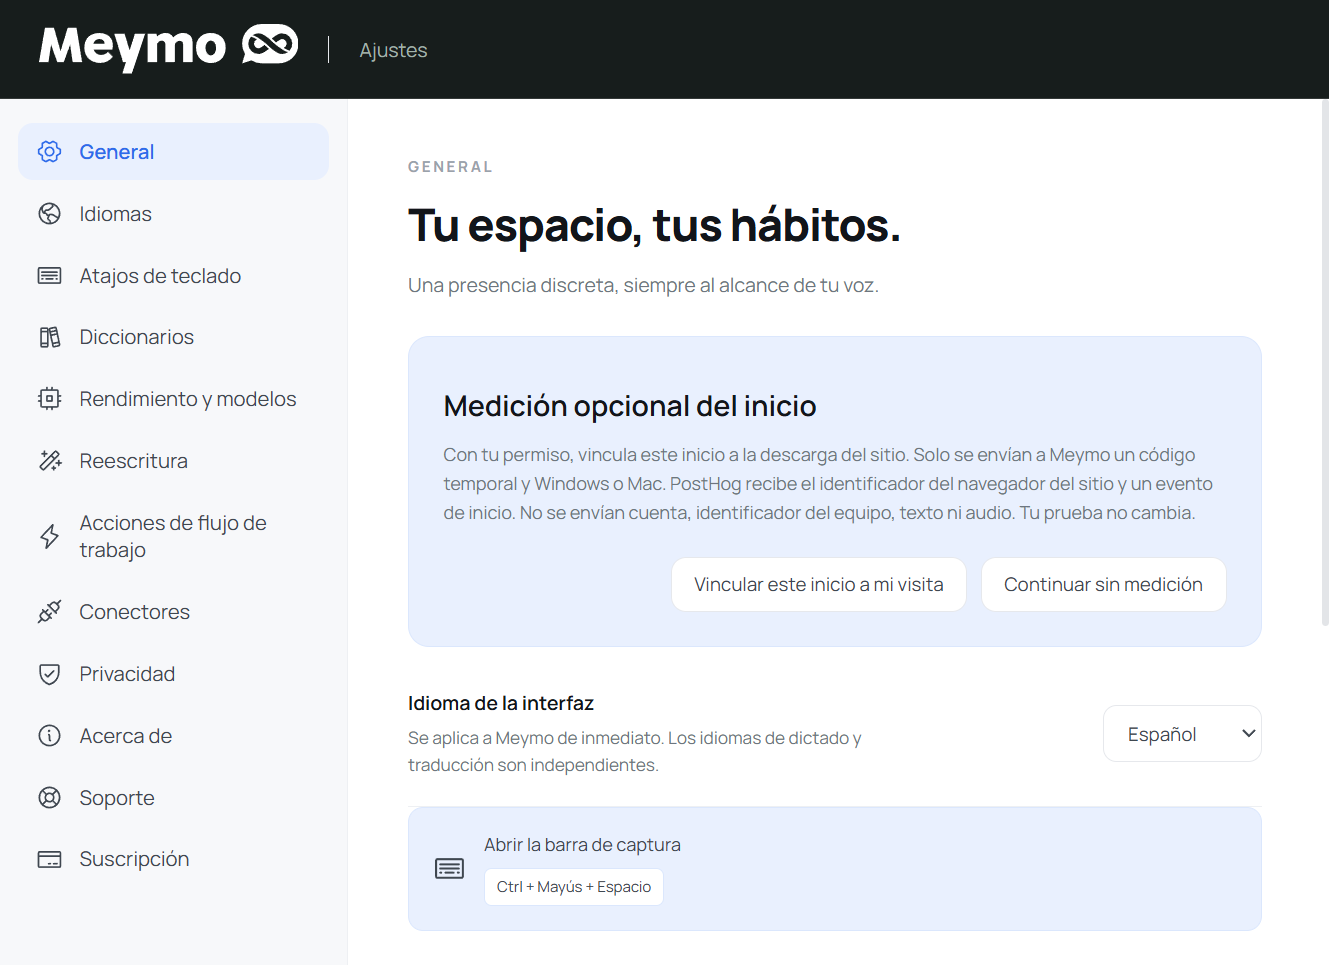Click the Idiomas globe icon

(x=49, y=214)
